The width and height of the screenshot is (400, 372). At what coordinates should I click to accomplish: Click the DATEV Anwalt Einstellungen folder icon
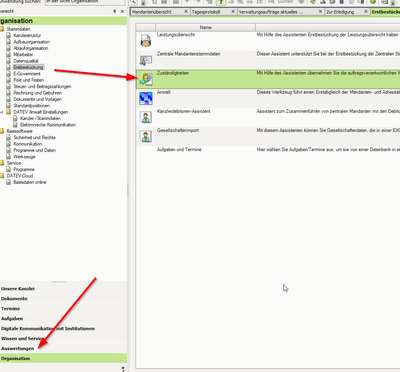coord(9,112)
